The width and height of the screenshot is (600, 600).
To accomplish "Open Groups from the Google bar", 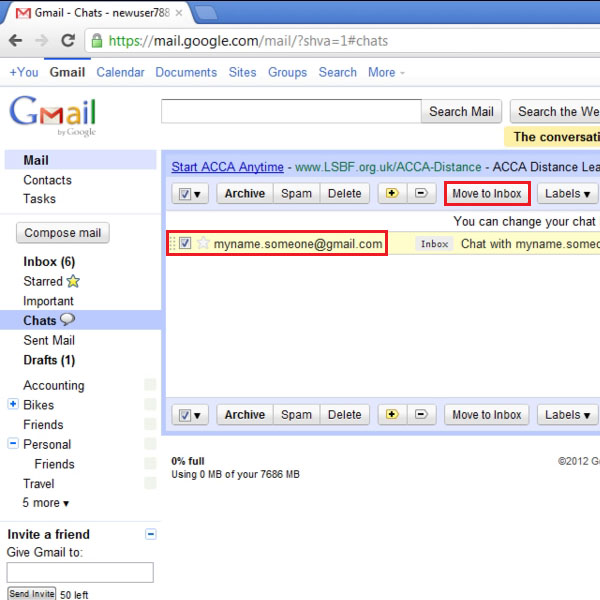I will [287, 72].
